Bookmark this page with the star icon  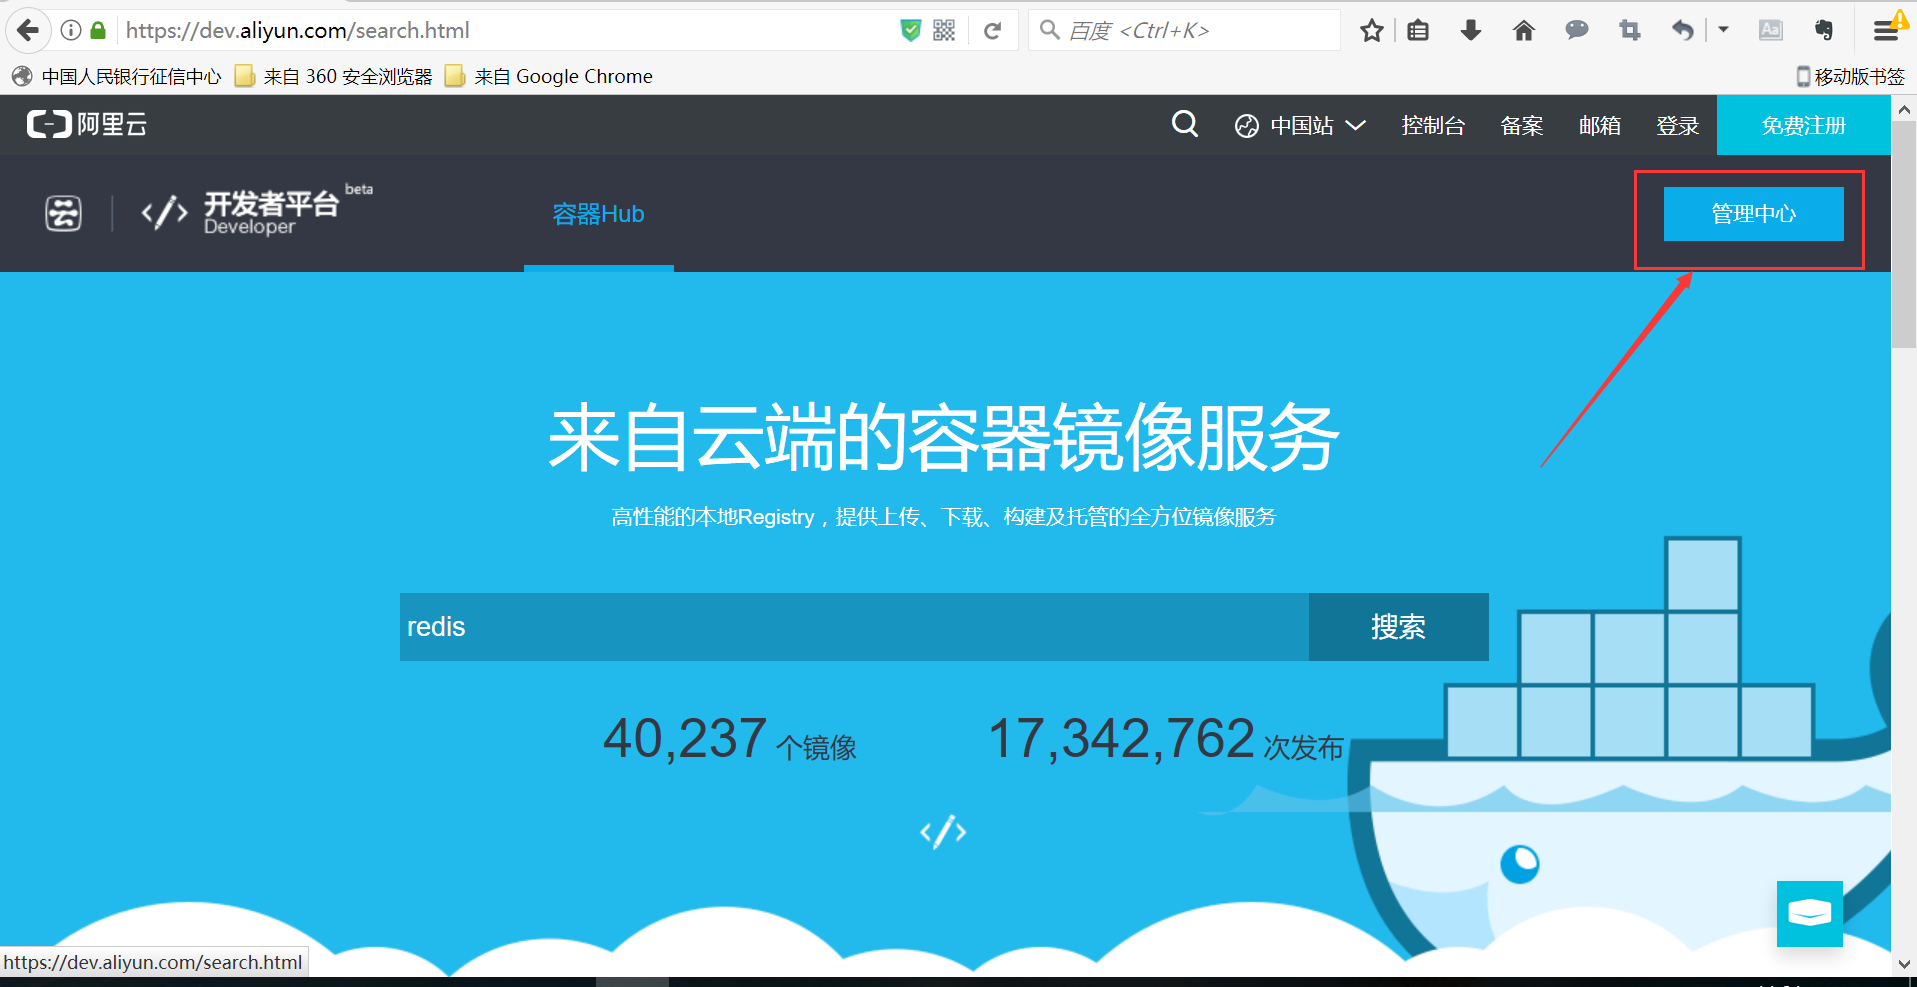point(1372,31)
